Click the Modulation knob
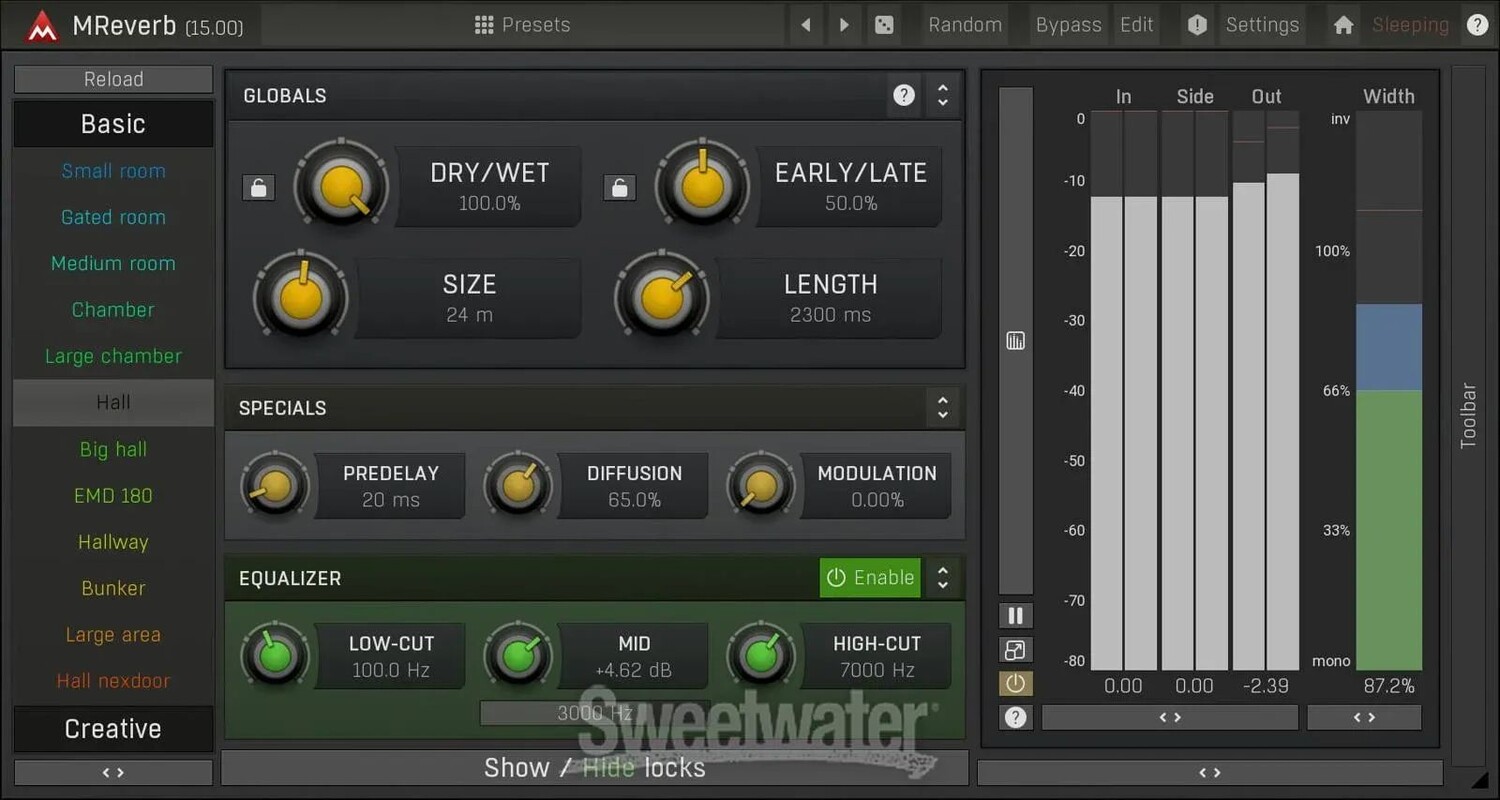Viewport: 1500px width, 800px height. pos(761,485)
